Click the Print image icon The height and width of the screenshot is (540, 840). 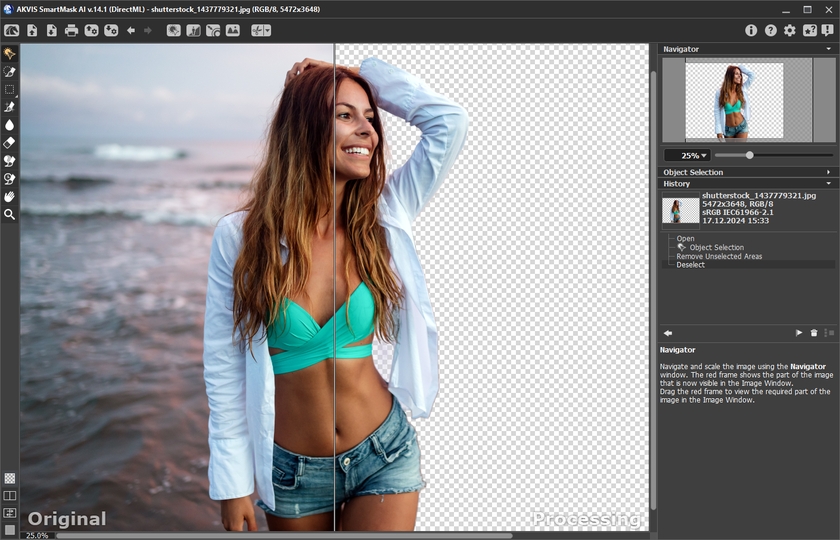pyautogui.click(x=71, y=31)
